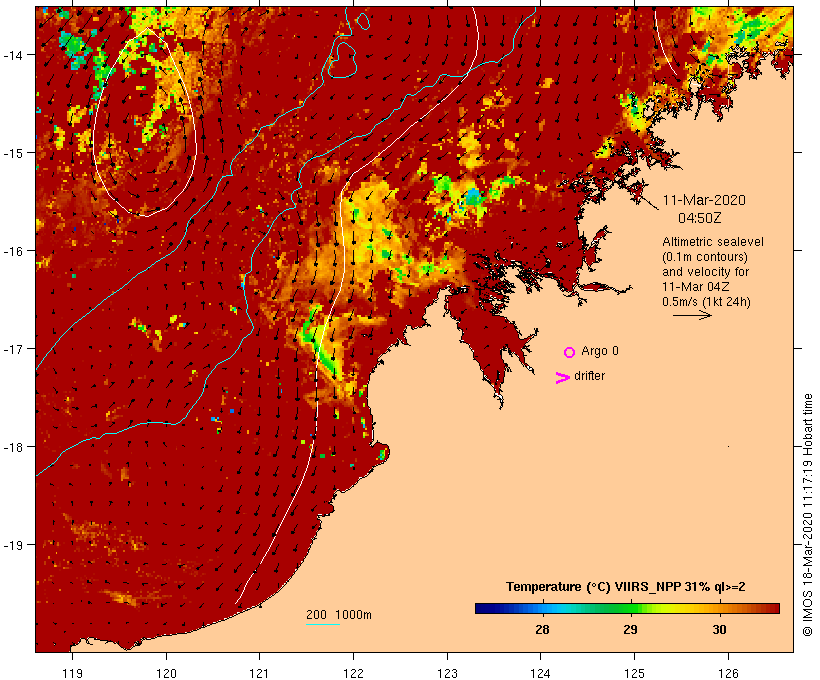Screen dimensions: 820x680
Task: Click the longitude axis label 121
Action: click(x=259, y=673)
